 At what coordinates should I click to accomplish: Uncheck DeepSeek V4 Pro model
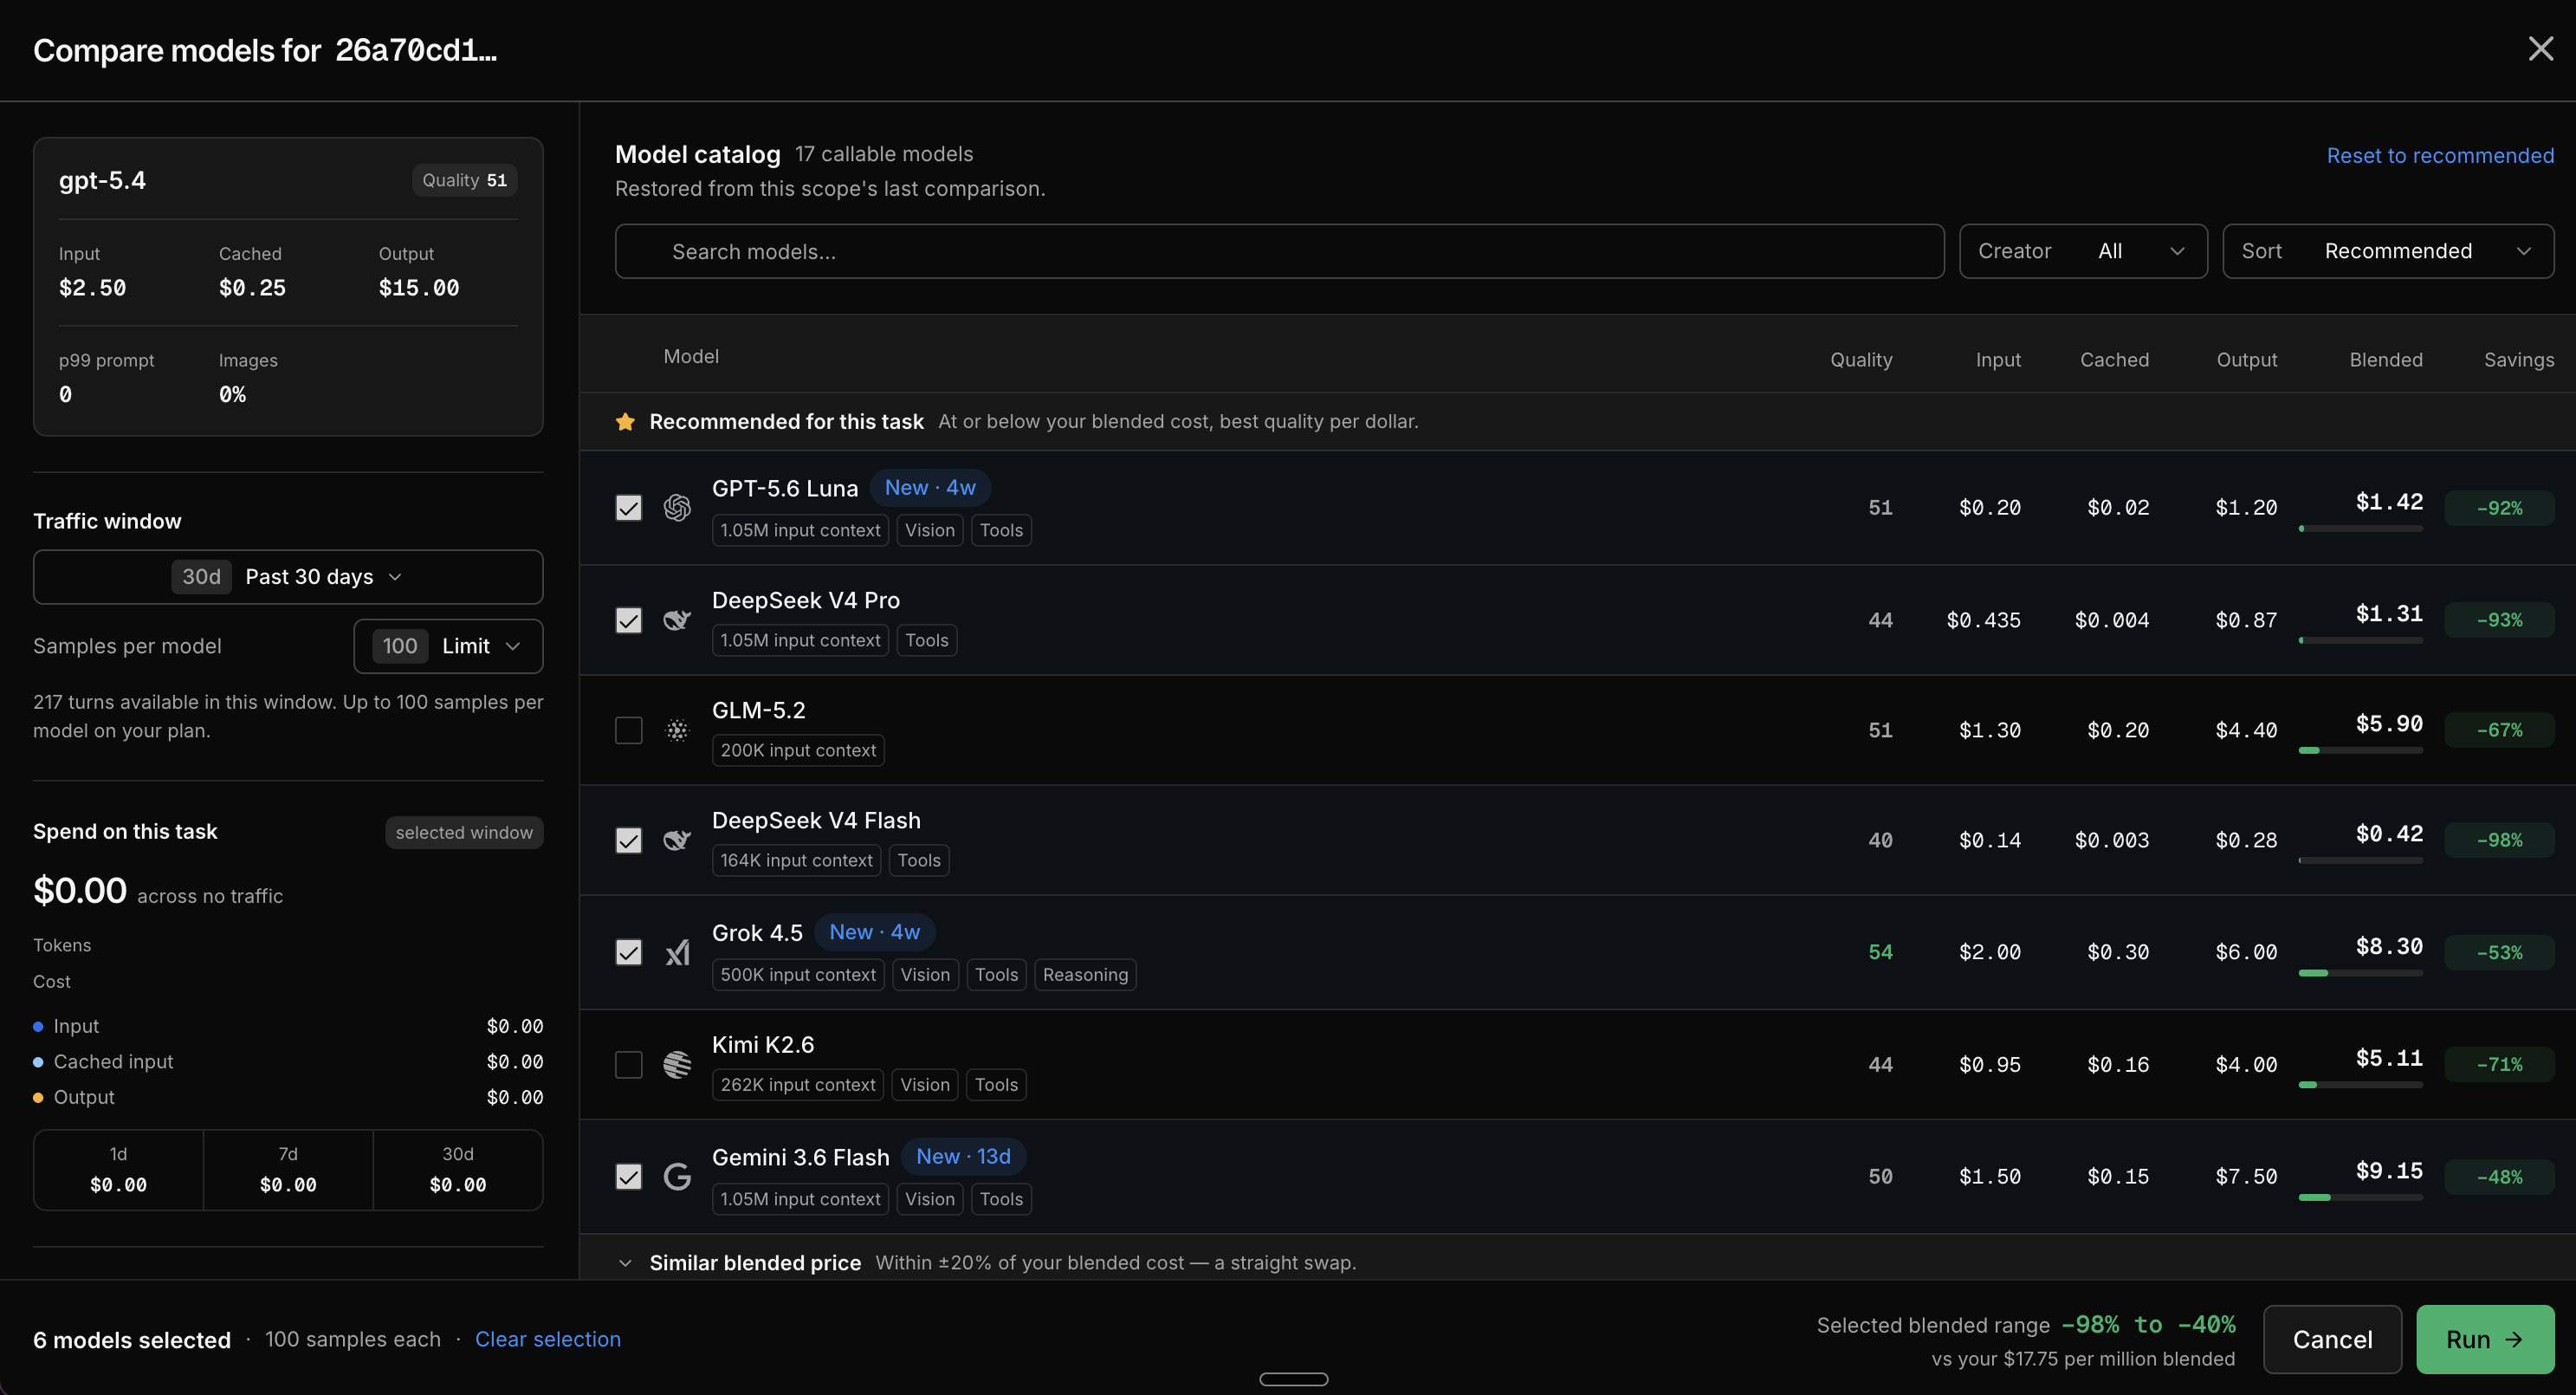coord(628,620)
